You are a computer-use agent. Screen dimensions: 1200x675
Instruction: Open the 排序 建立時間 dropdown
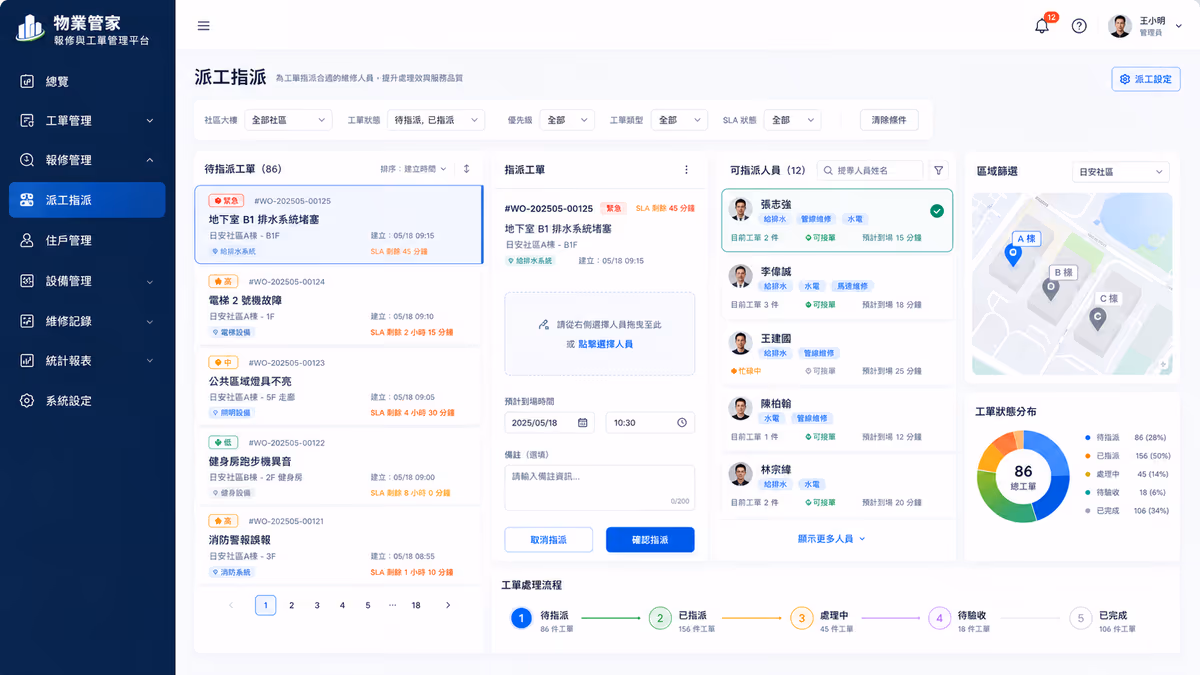click(414, 169)
